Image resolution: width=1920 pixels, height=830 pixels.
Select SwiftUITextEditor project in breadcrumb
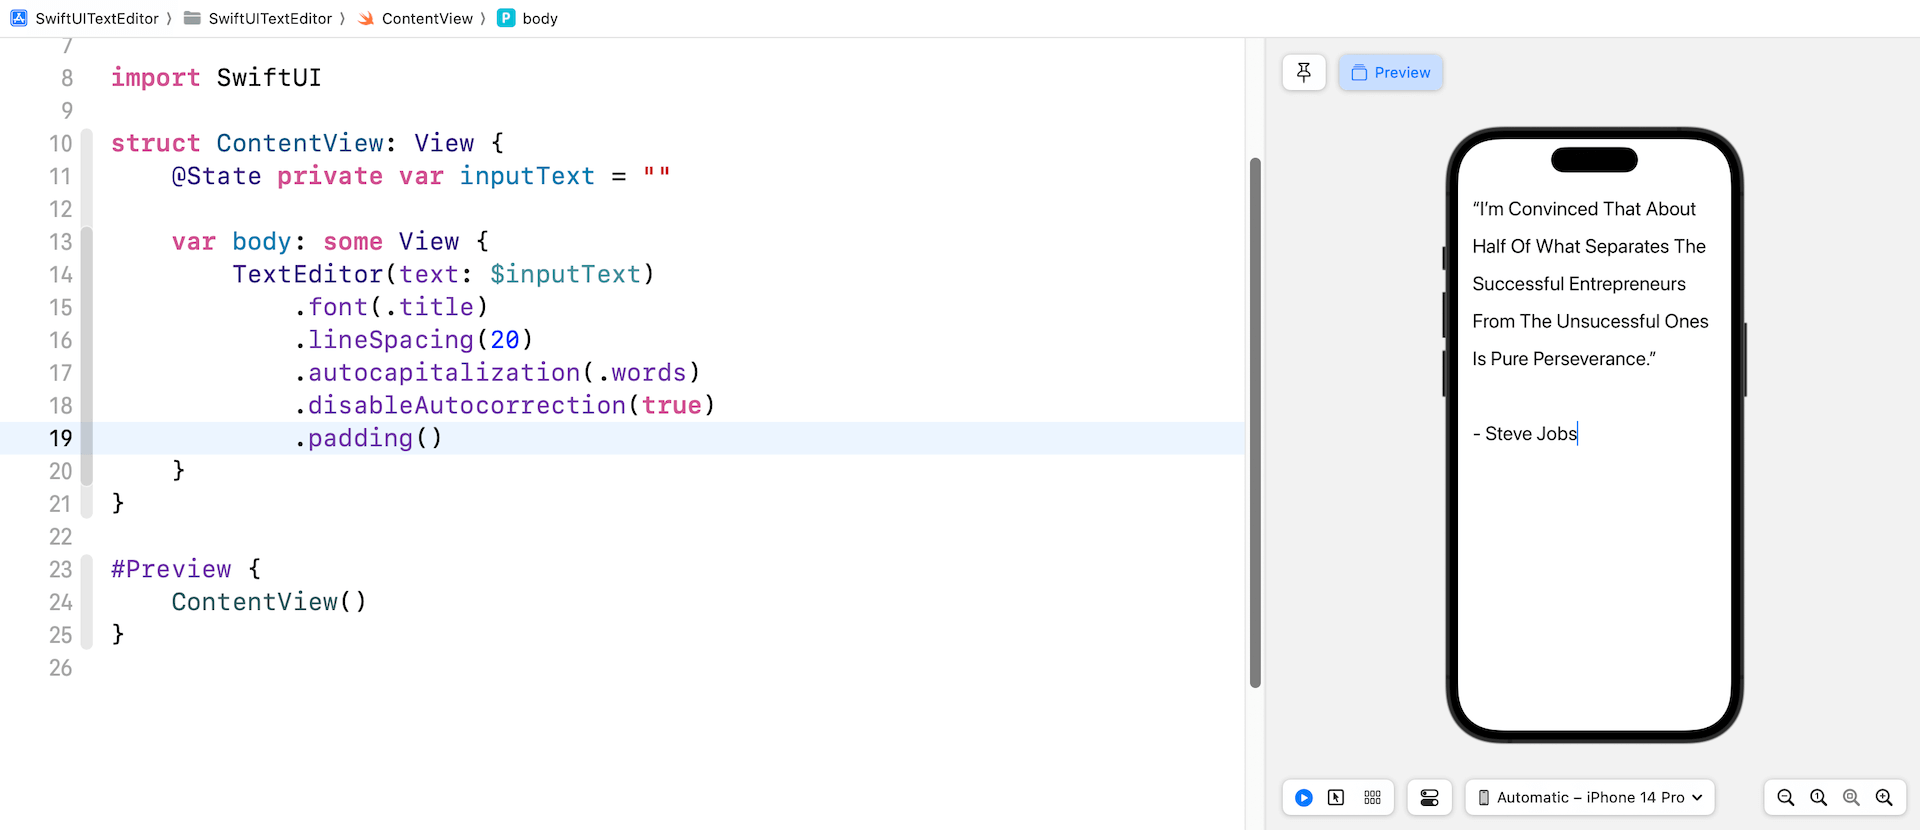97,18
